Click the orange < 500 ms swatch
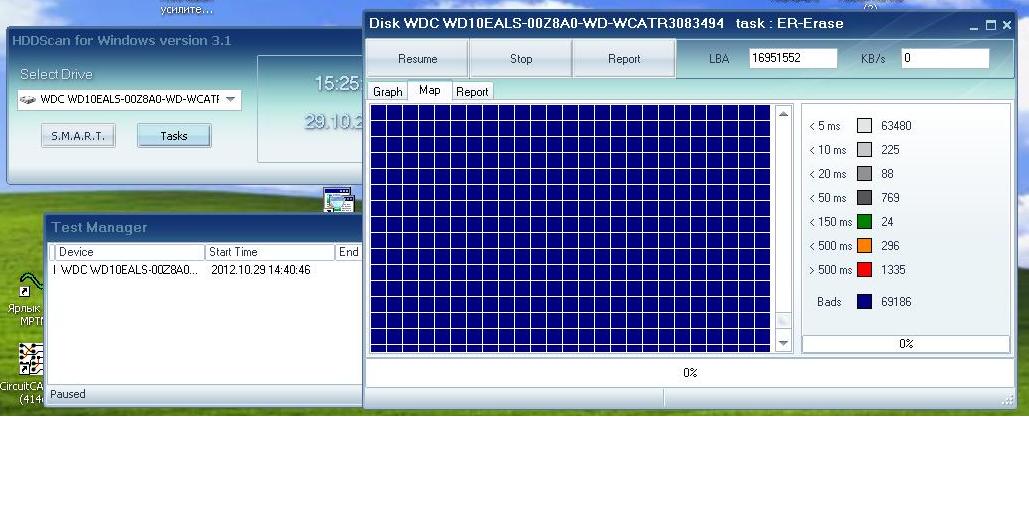The height and width of the screenshot is (525, 1029). click(864, 245)
